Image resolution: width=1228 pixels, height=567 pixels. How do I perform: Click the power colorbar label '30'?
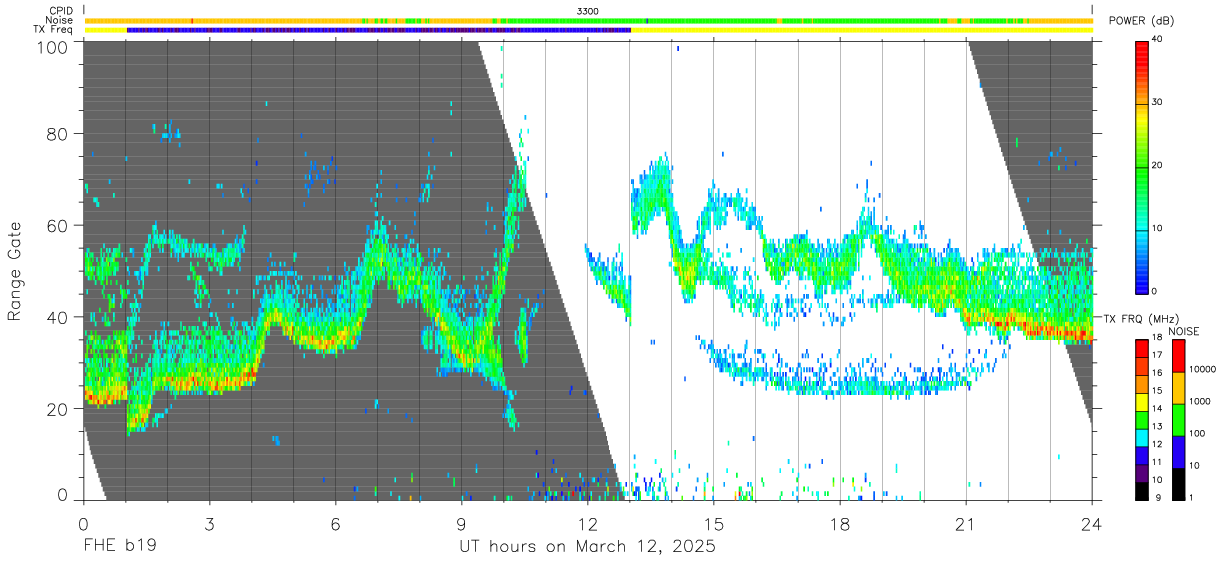(1158, 103)
